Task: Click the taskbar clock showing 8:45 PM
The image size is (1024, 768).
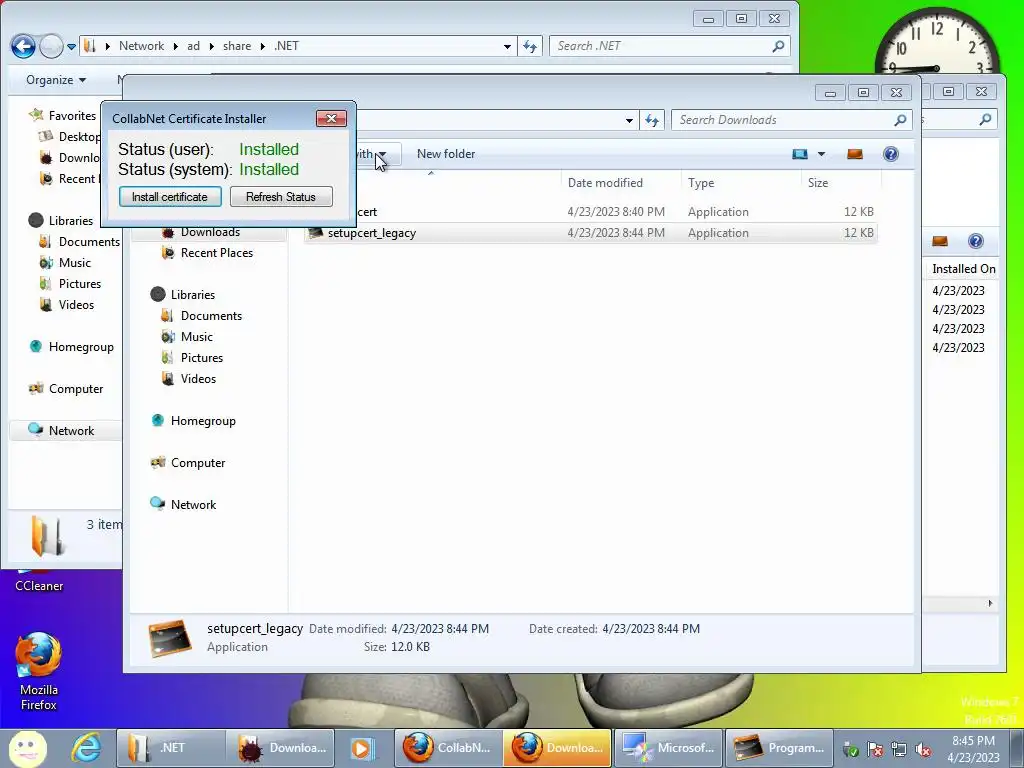Action: point(973,749)
